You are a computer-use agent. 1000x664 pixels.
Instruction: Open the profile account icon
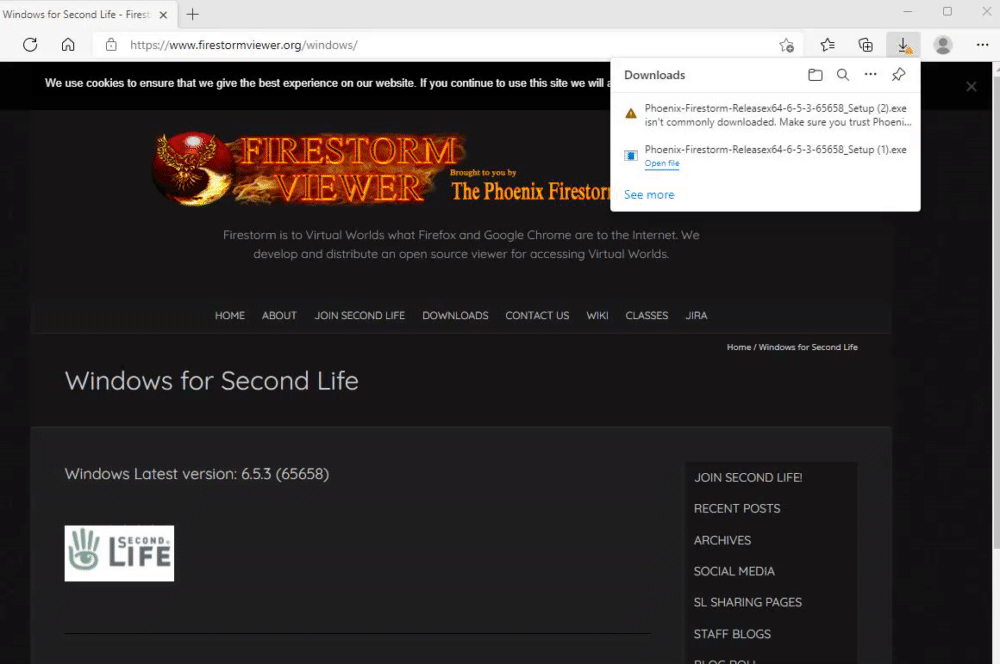(943, 45)
